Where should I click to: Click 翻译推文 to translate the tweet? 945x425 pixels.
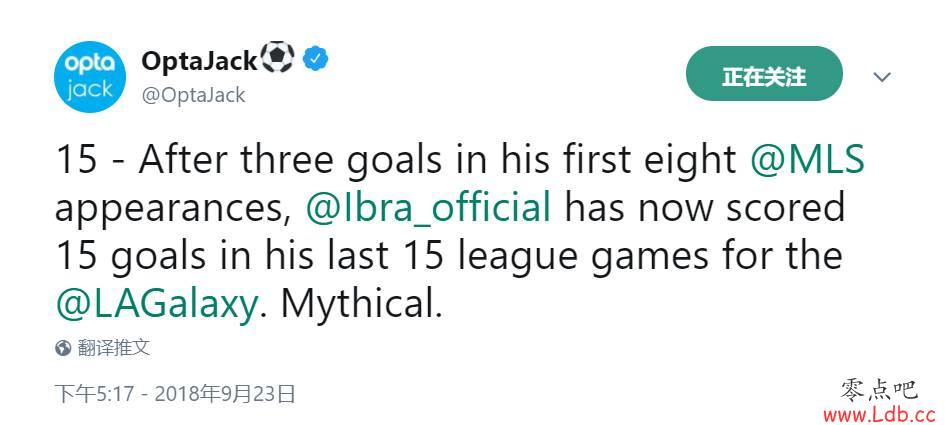(x=114, y=348)
